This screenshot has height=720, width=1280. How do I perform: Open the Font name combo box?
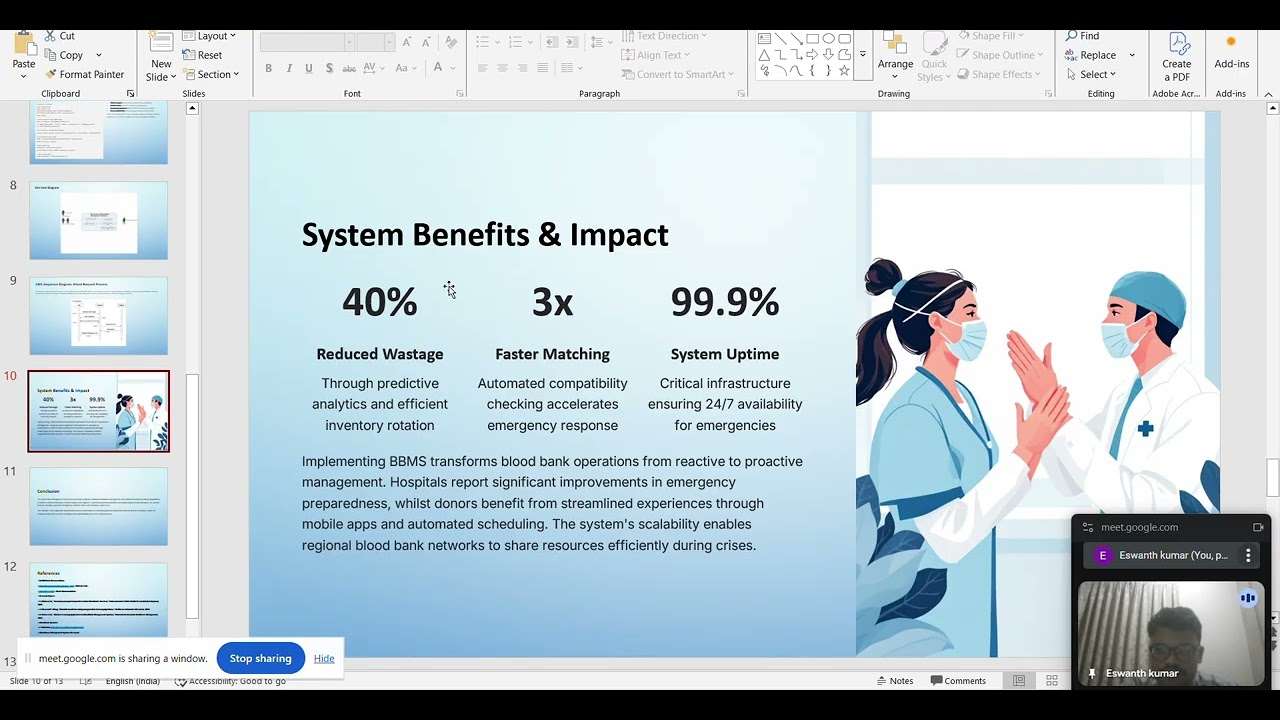[307, 42]
